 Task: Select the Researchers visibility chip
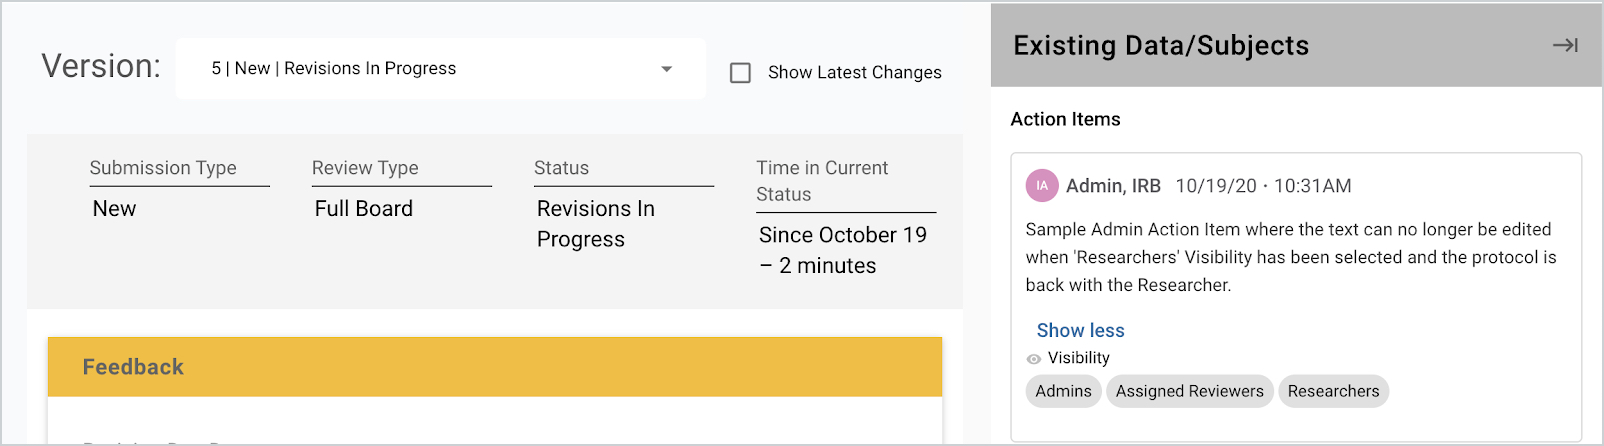[x=1333, y=391]
